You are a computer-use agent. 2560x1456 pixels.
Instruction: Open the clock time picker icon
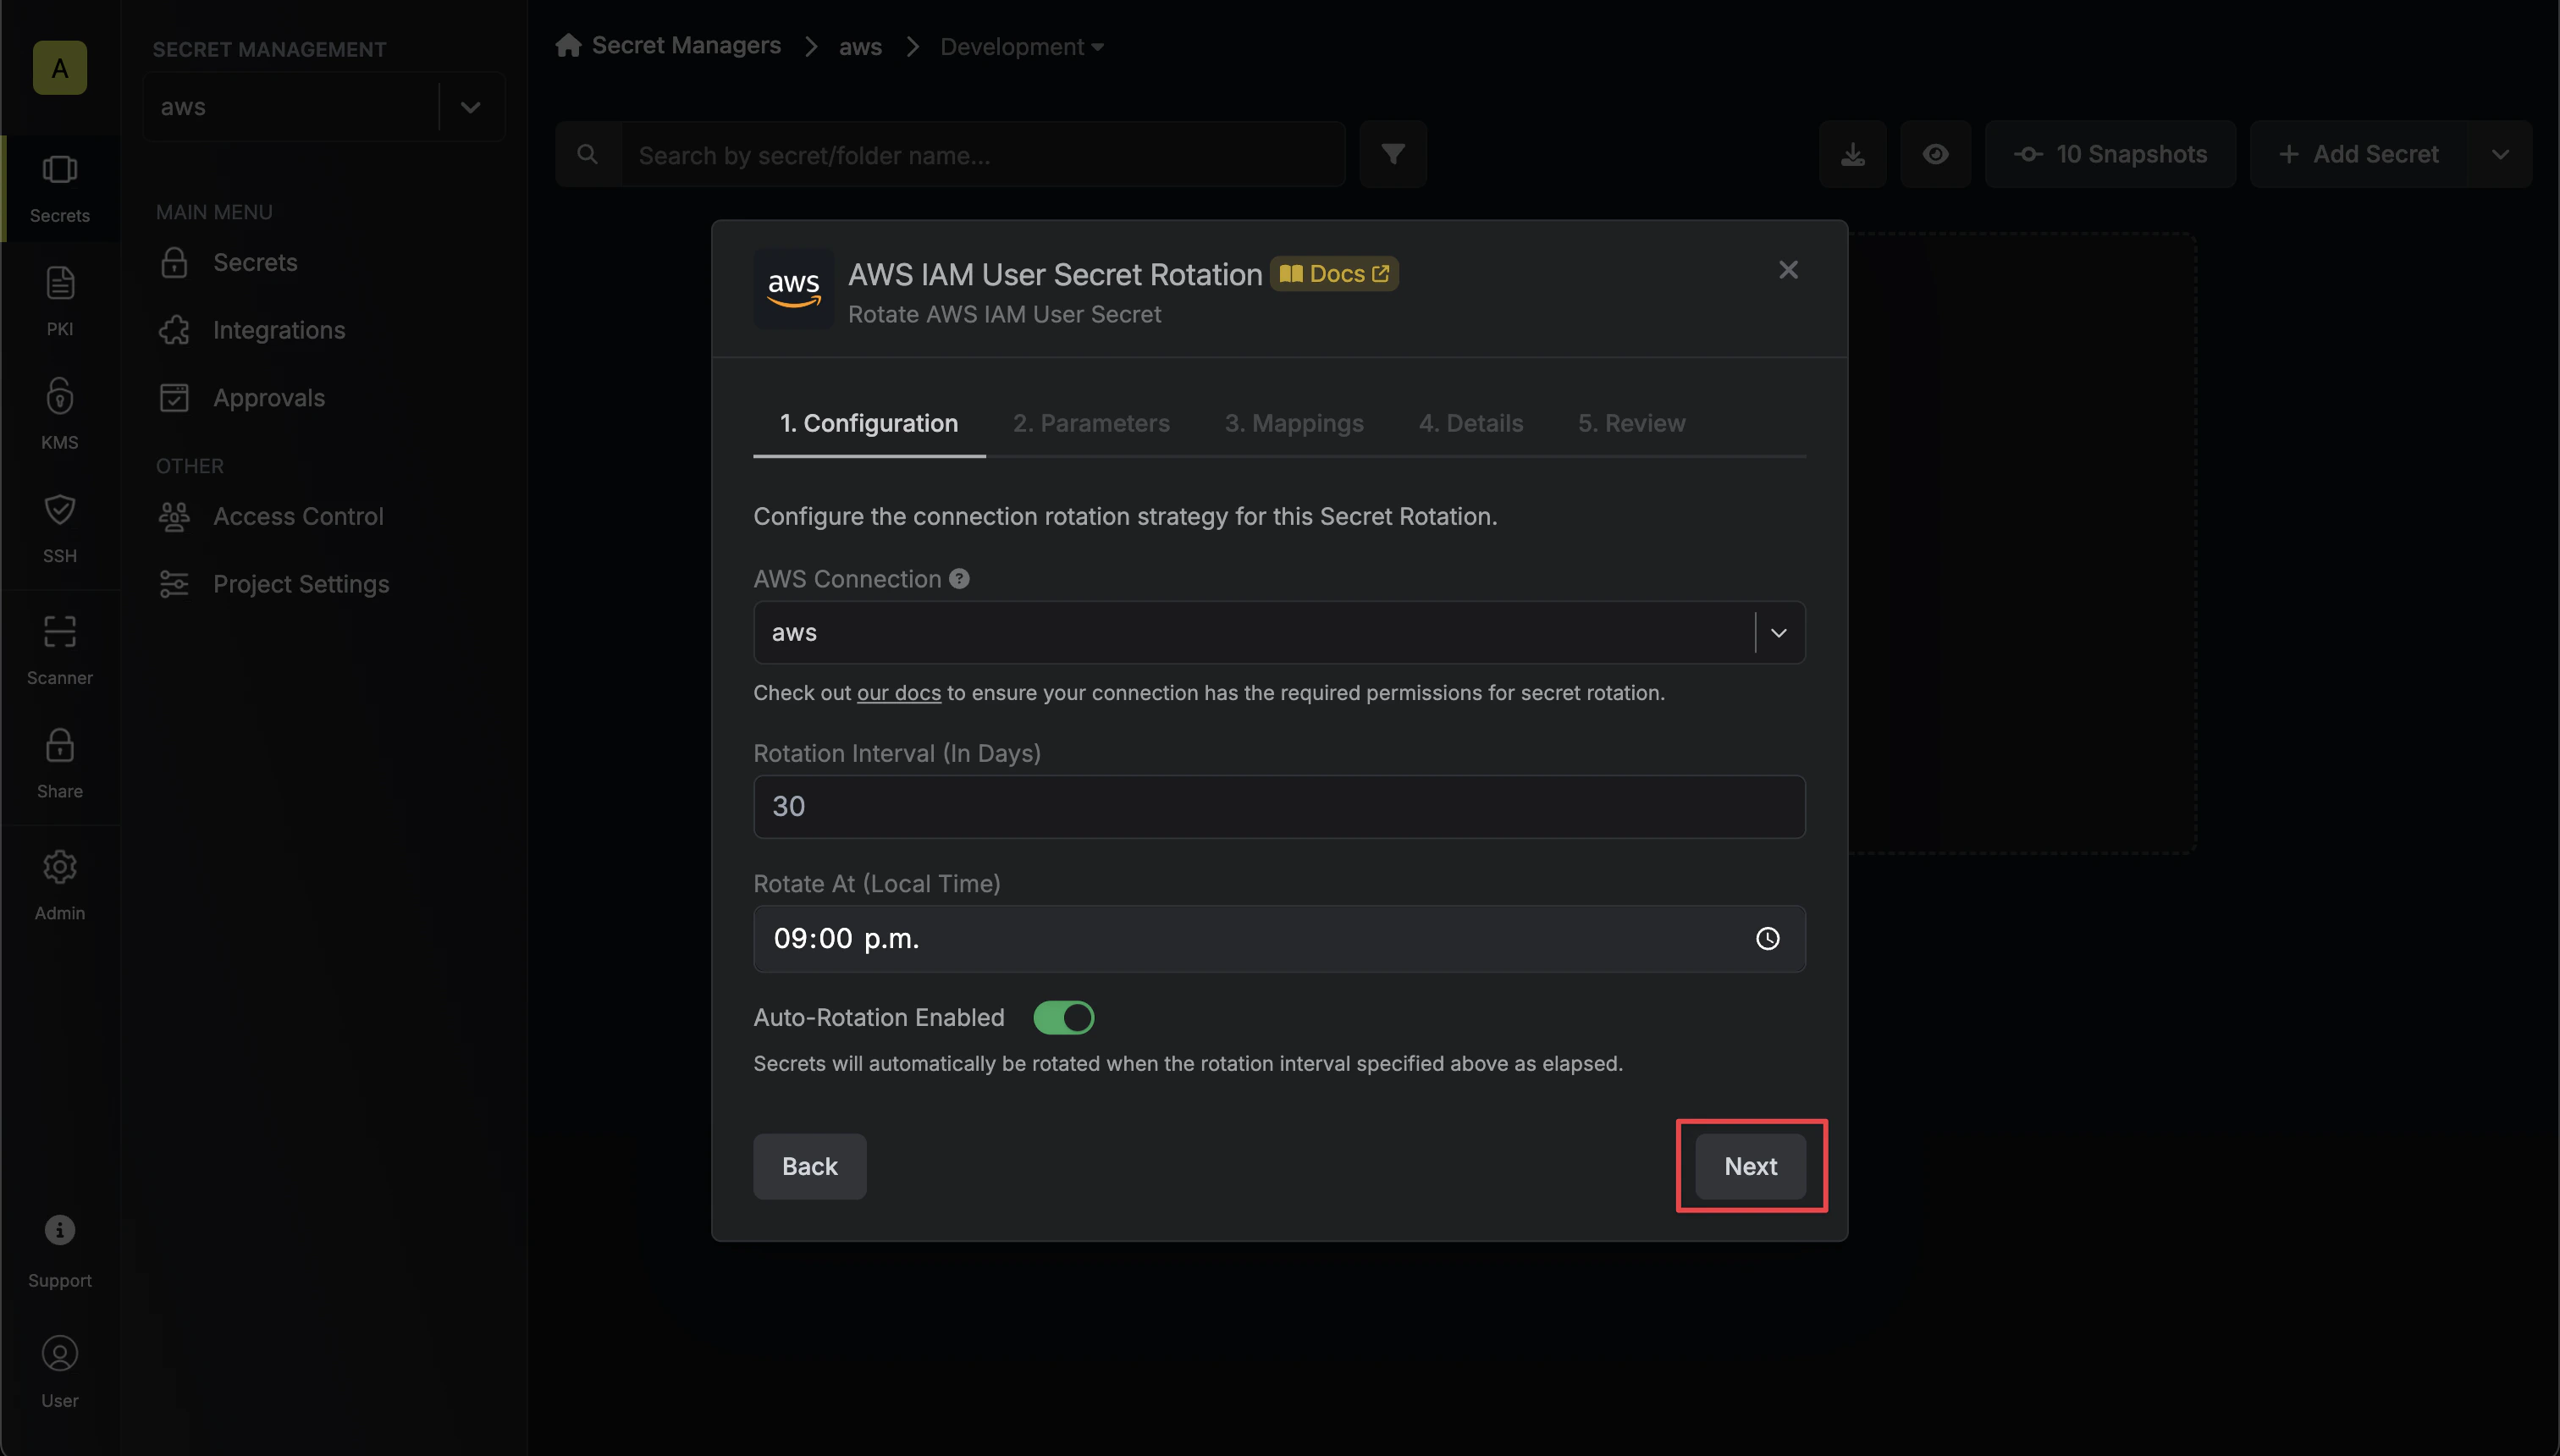pyautogui.click(x=1768, y=938)
